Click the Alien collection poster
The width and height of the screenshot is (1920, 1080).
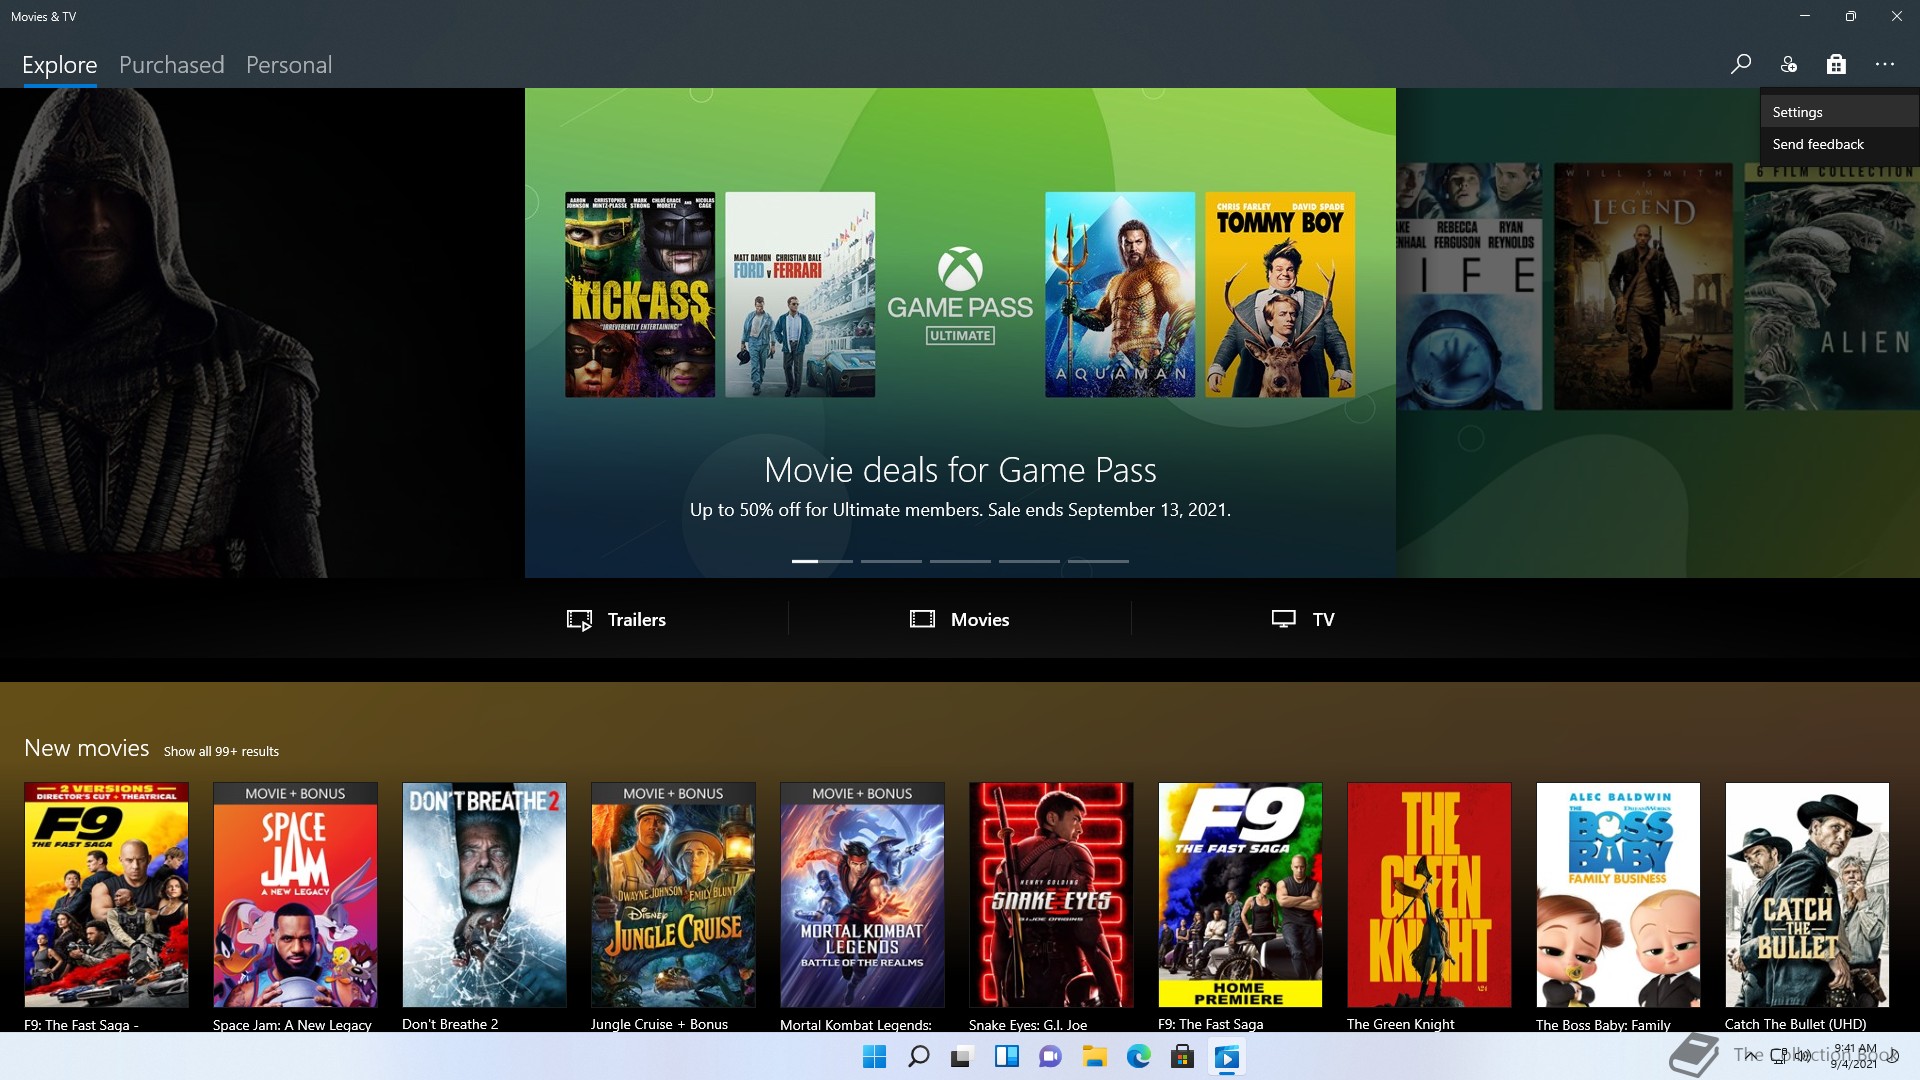tap(1832, 286)
